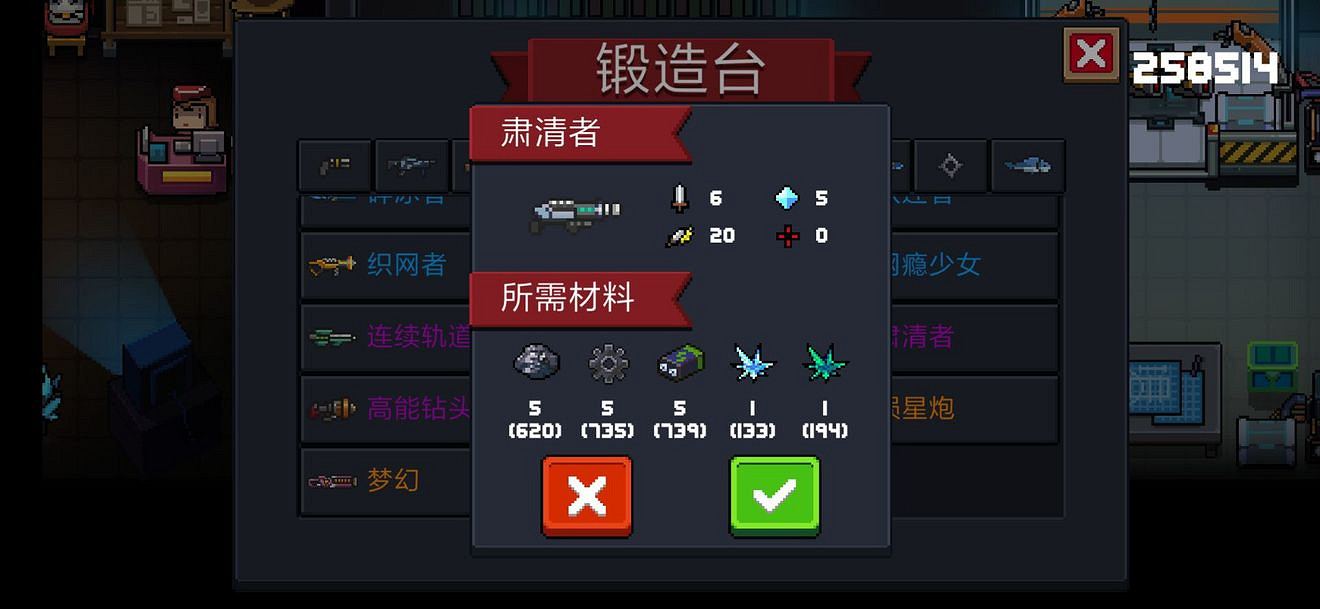The image size is (1320, 609).
Task: Confirm forging with the green checkmark button
Action: pos(774,496)
